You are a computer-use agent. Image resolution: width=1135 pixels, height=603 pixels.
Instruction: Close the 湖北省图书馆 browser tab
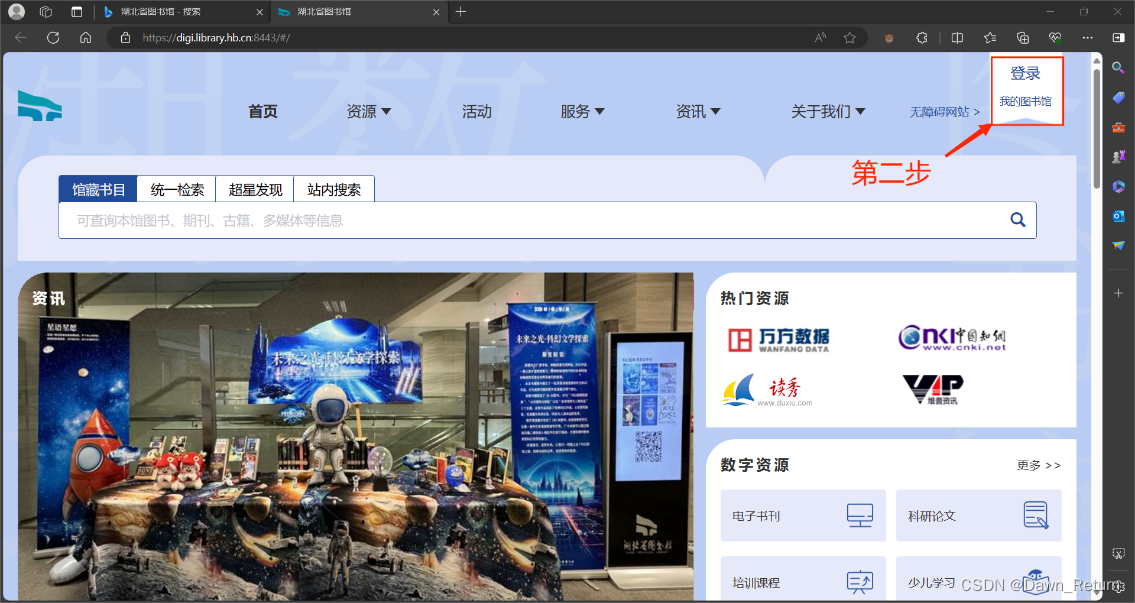click(436, 12)
